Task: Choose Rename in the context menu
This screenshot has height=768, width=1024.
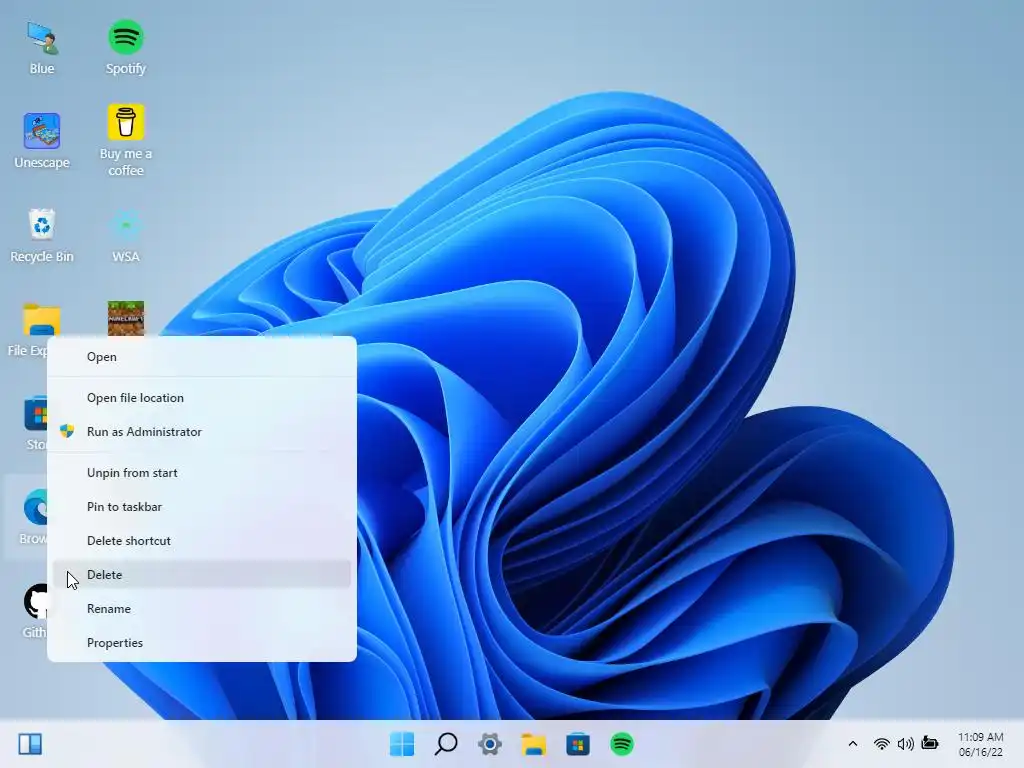Action: click(202, 609)
